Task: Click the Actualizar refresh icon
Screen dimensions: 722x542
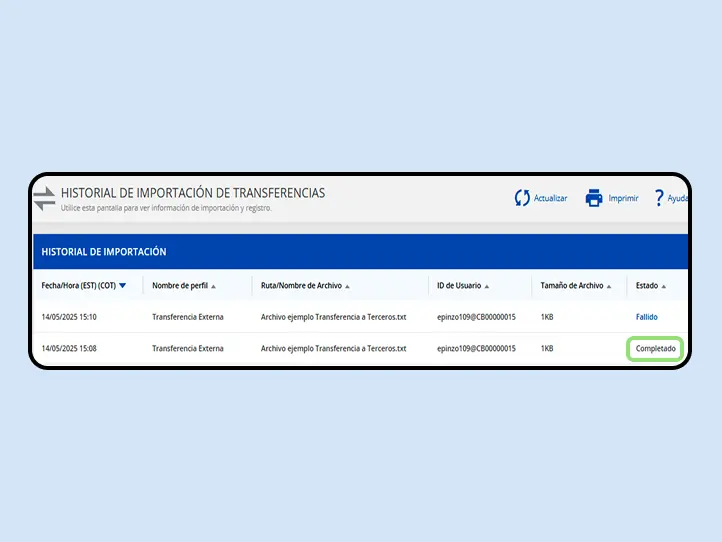Action: pos(522,198)
